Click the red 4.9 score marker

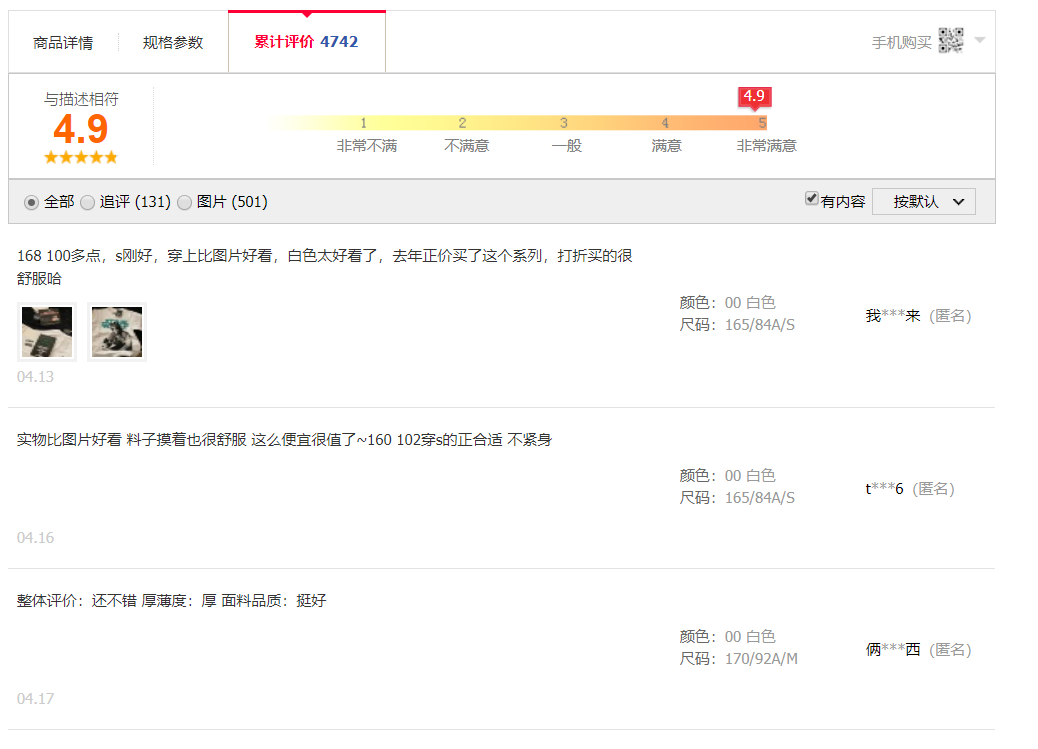click(x=755, y=97)
